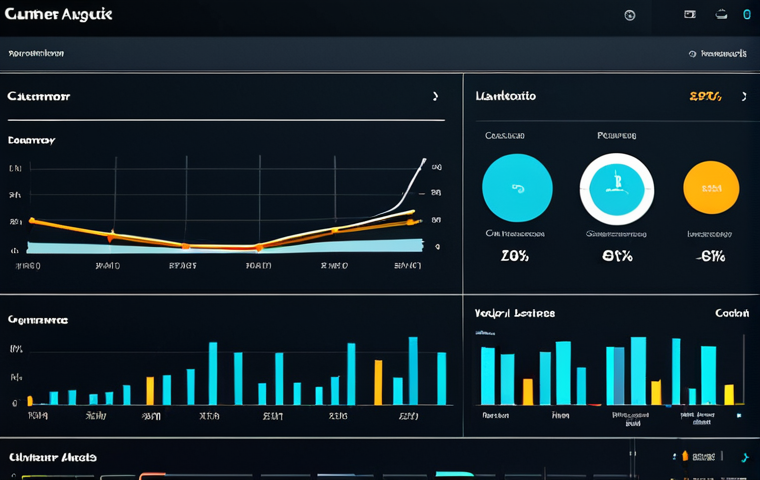Viewport: 760px width, 480px height.
Task: Click the large cyan circle with 20% below
Action: pyautogui.click(x=517, y=188)
